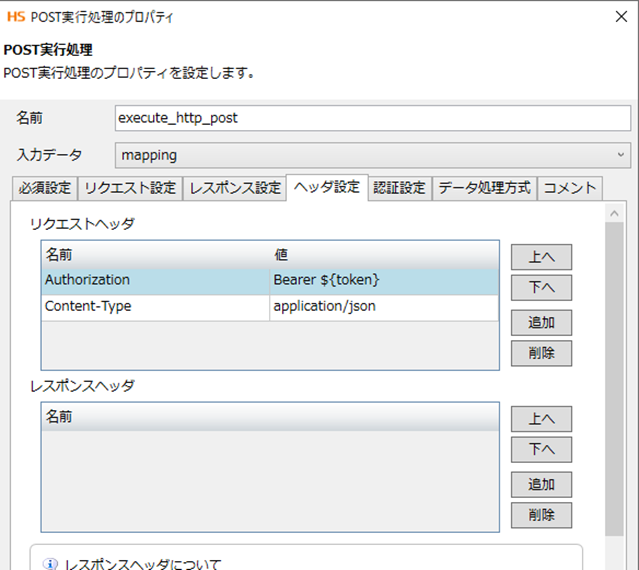This screenshot has width=639, height=570.
Task: Click the 名前 text field
Action: point(372,117)
